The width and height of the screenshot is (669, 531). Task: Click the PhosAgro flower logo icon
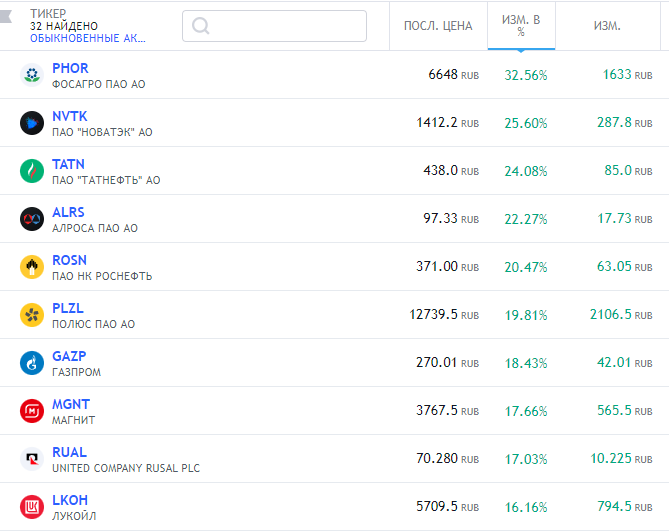pos(32,75)
